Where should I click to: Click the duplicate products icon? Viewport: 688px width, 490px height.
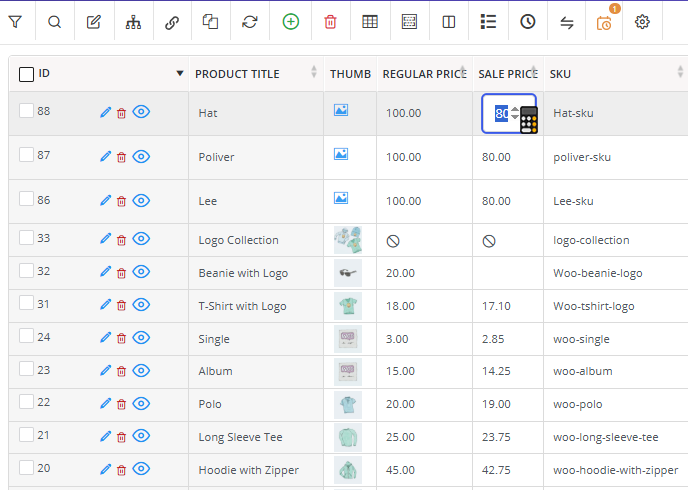point(210,21)
